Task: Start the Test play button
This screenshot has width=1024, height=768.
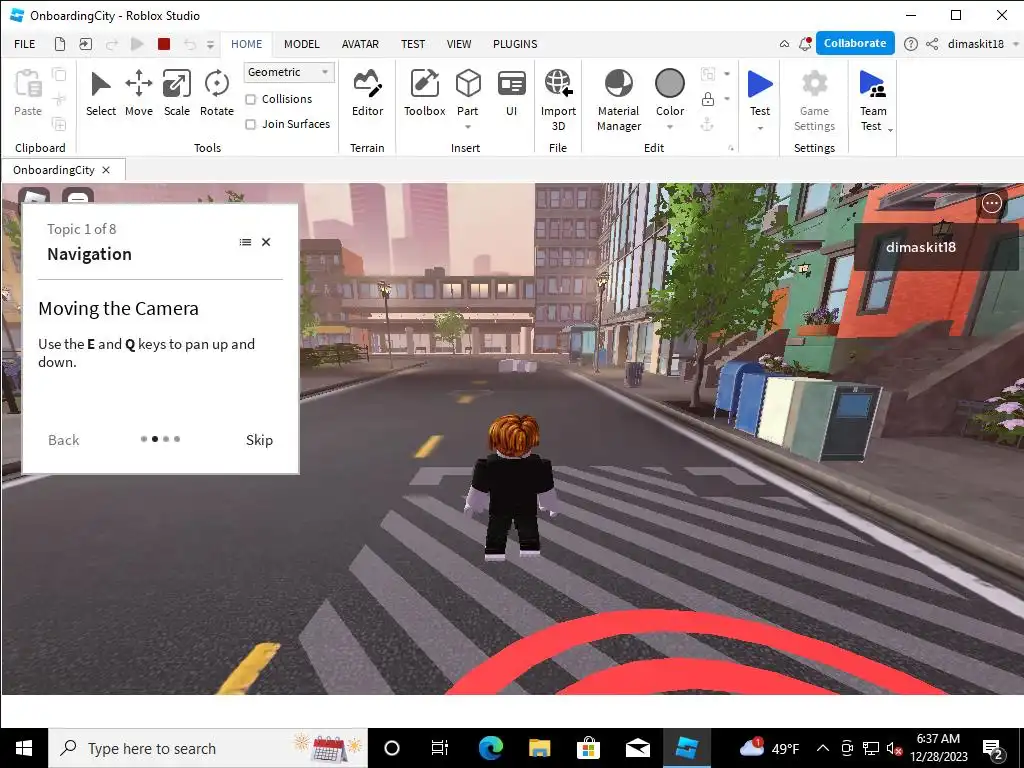Action: 760,84
